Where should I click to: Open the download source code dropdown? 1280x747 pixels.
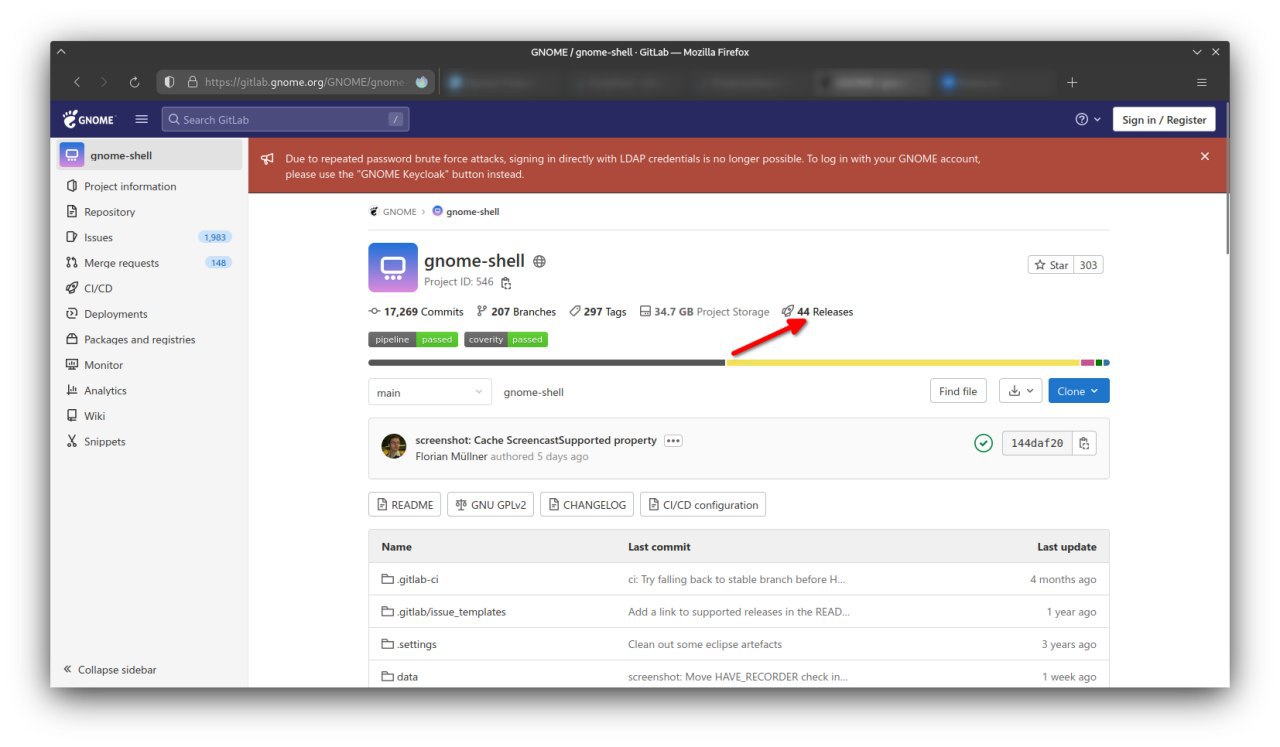click(1020, 391)
